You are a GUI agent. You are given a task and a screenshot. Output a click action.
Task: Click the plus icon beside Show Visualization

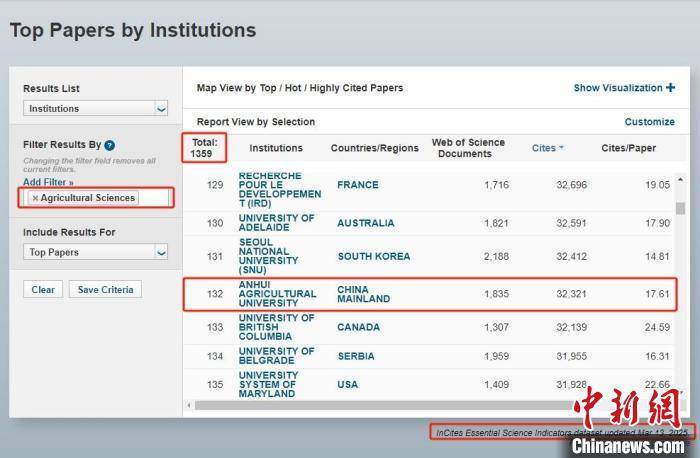(x=670, y=87)
